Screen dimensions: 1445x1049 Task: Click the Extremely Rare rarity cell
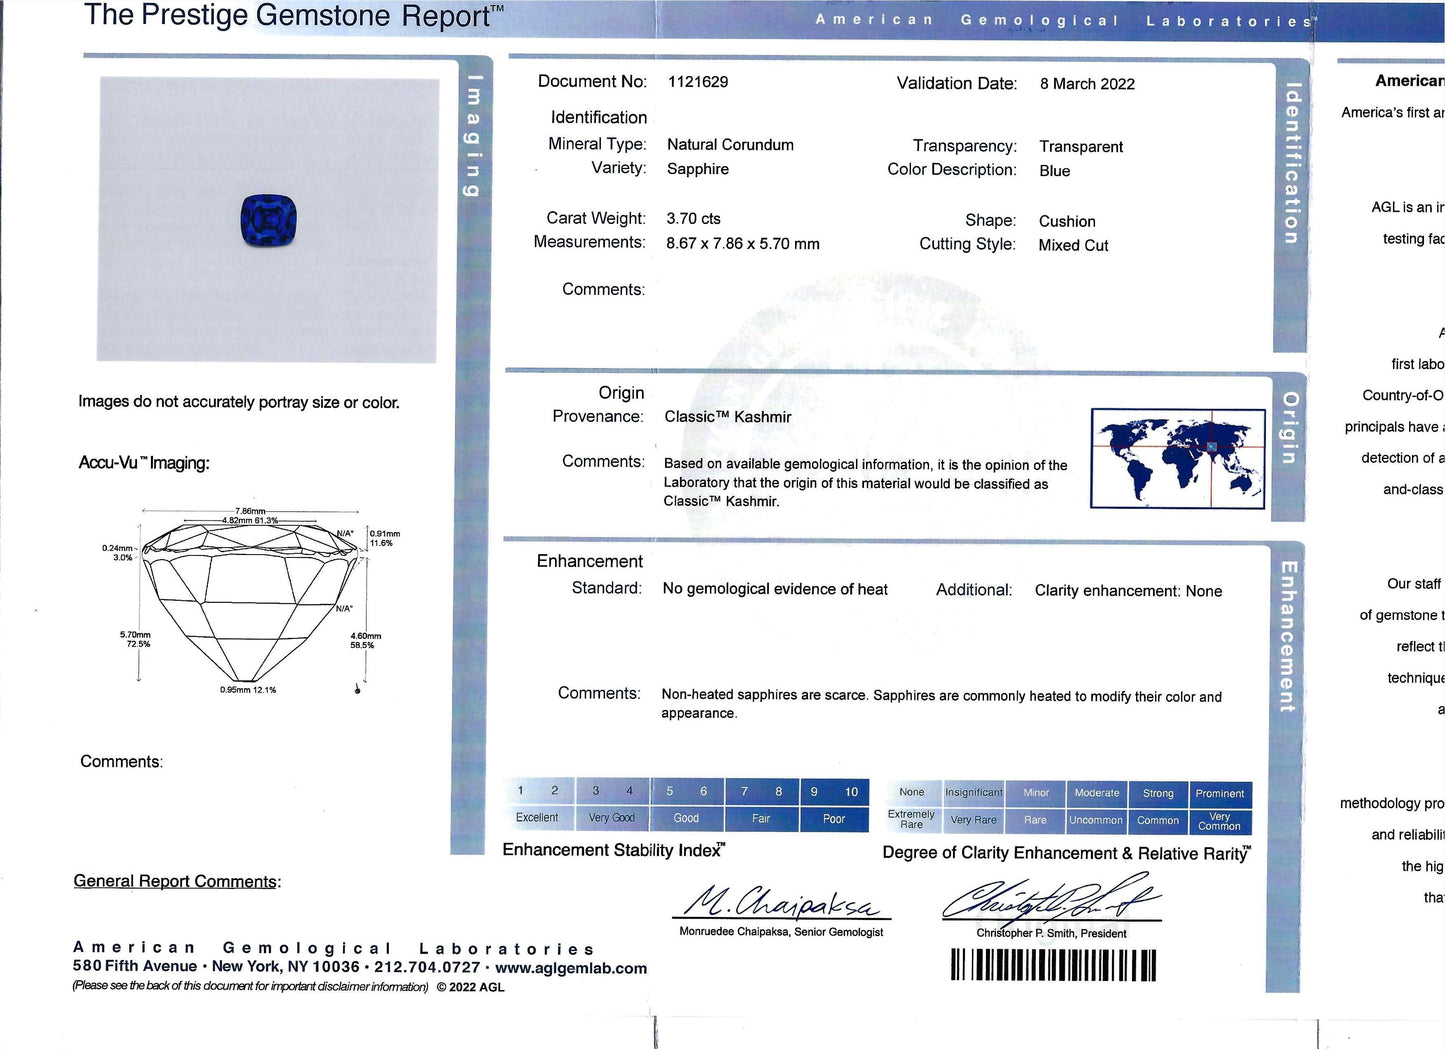[911, 820]
